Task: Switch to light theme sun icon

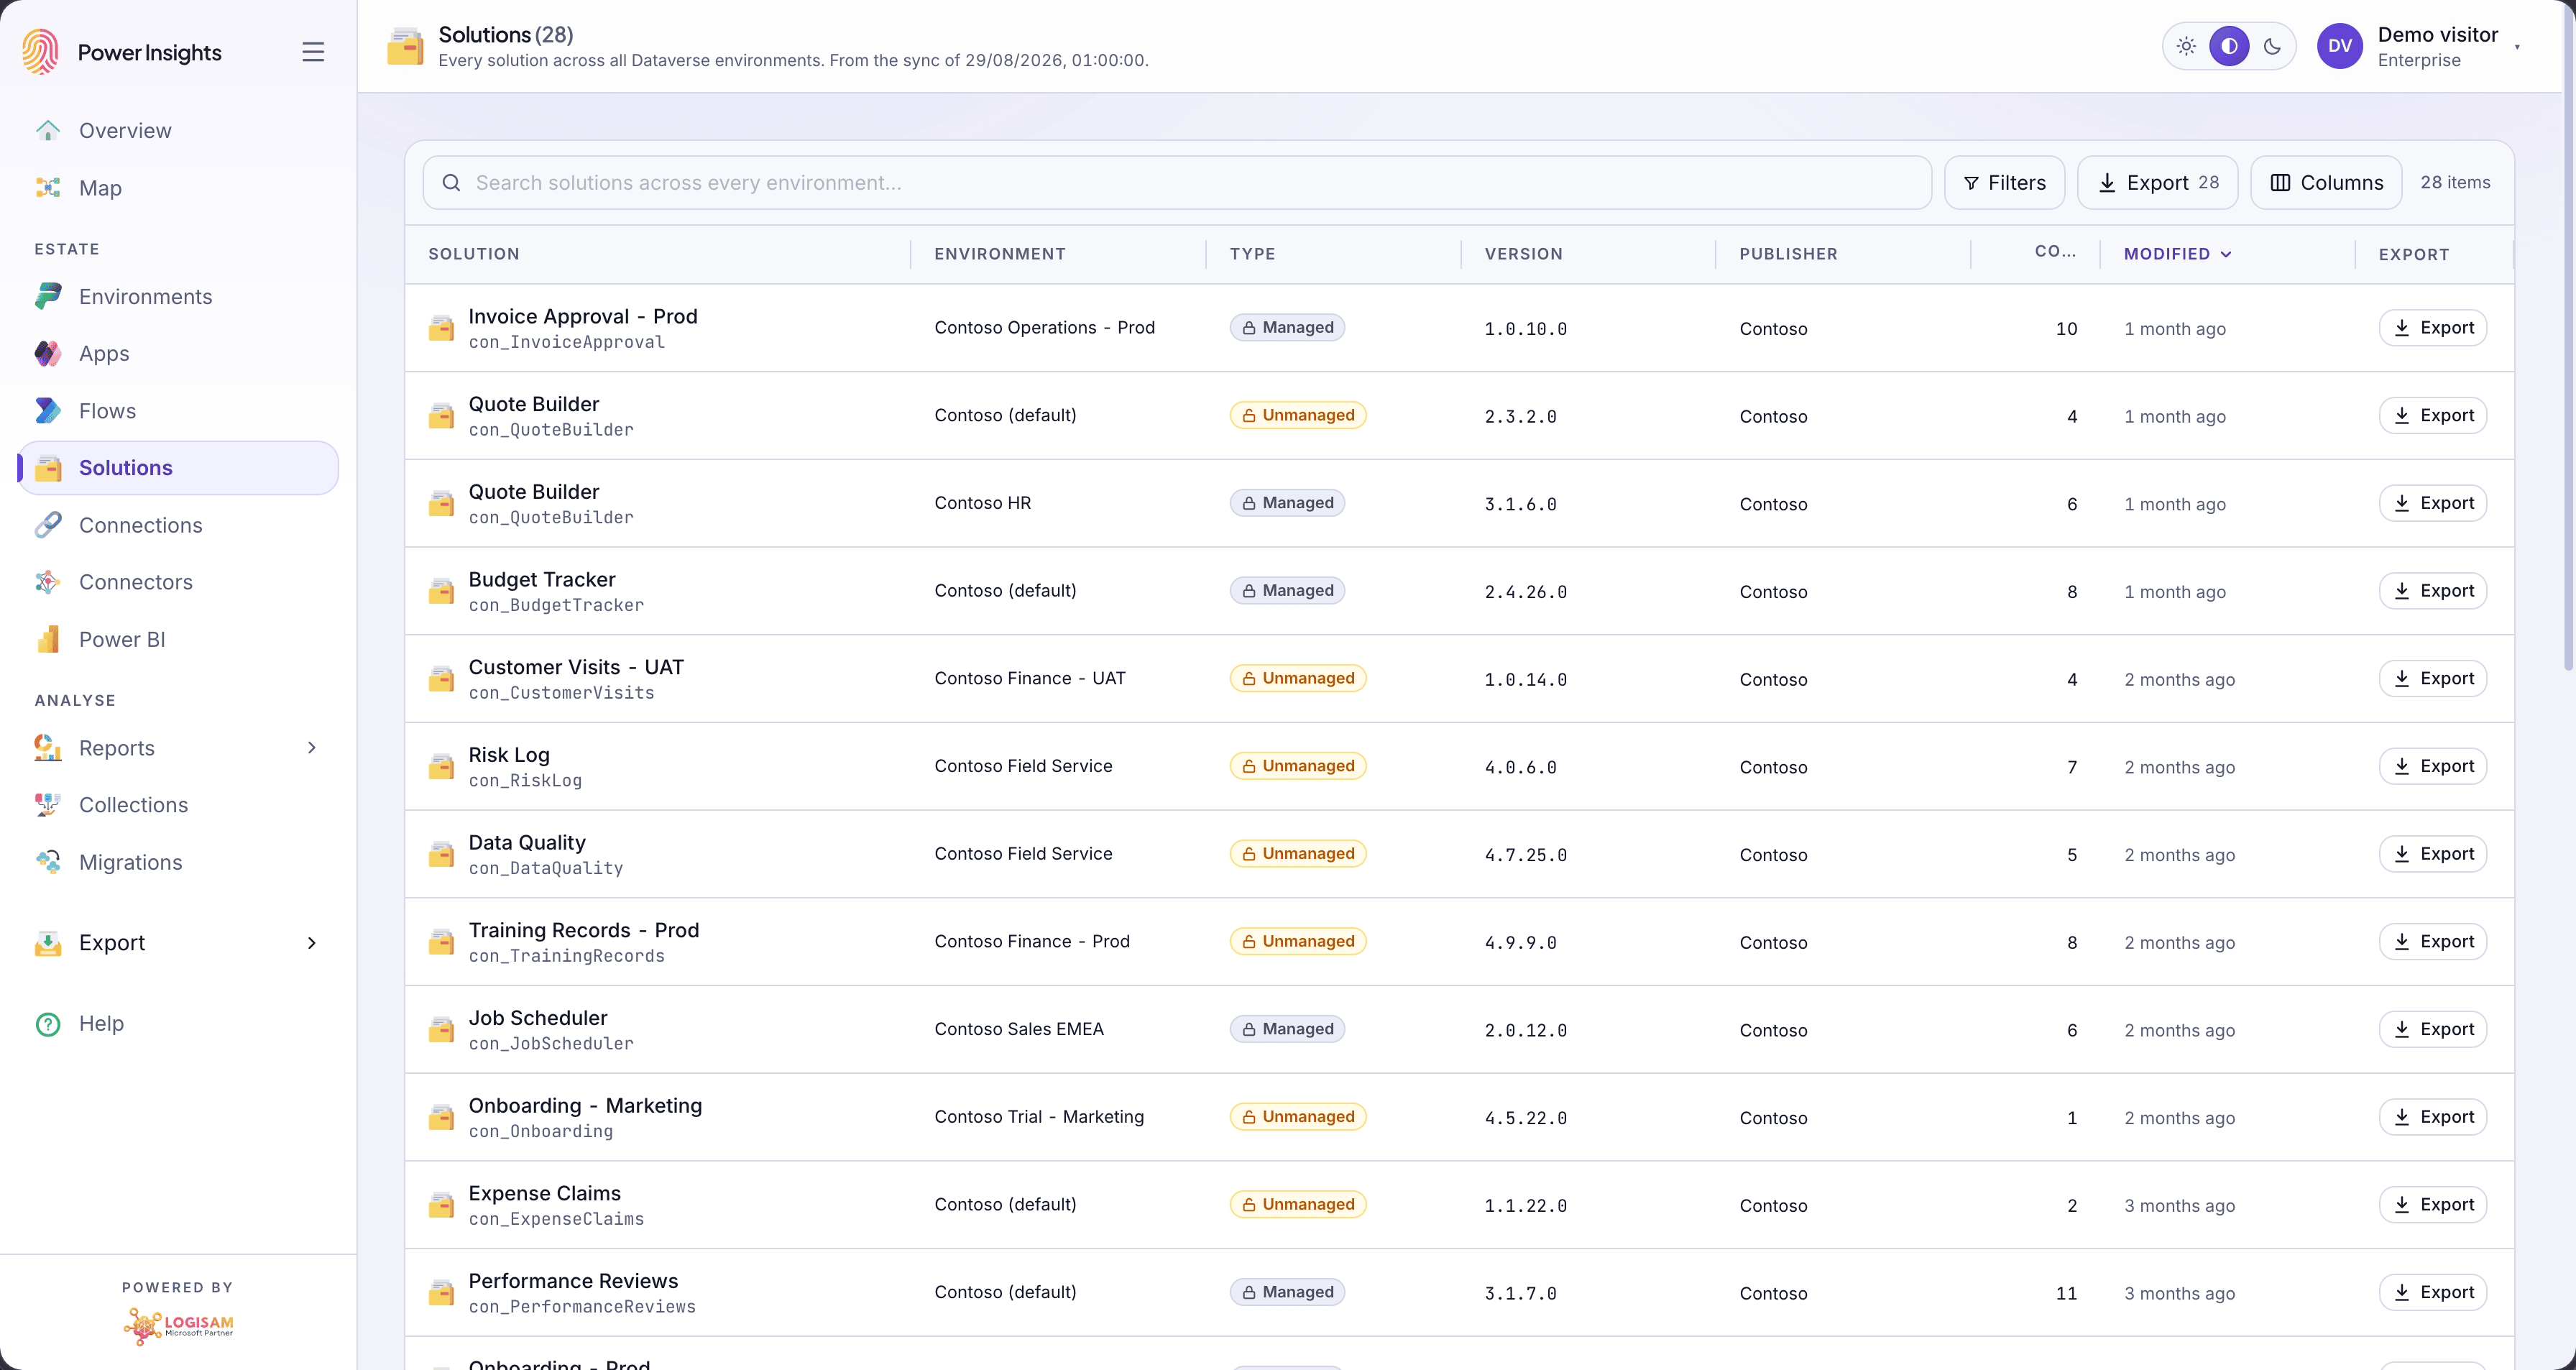Action: 2186,46
